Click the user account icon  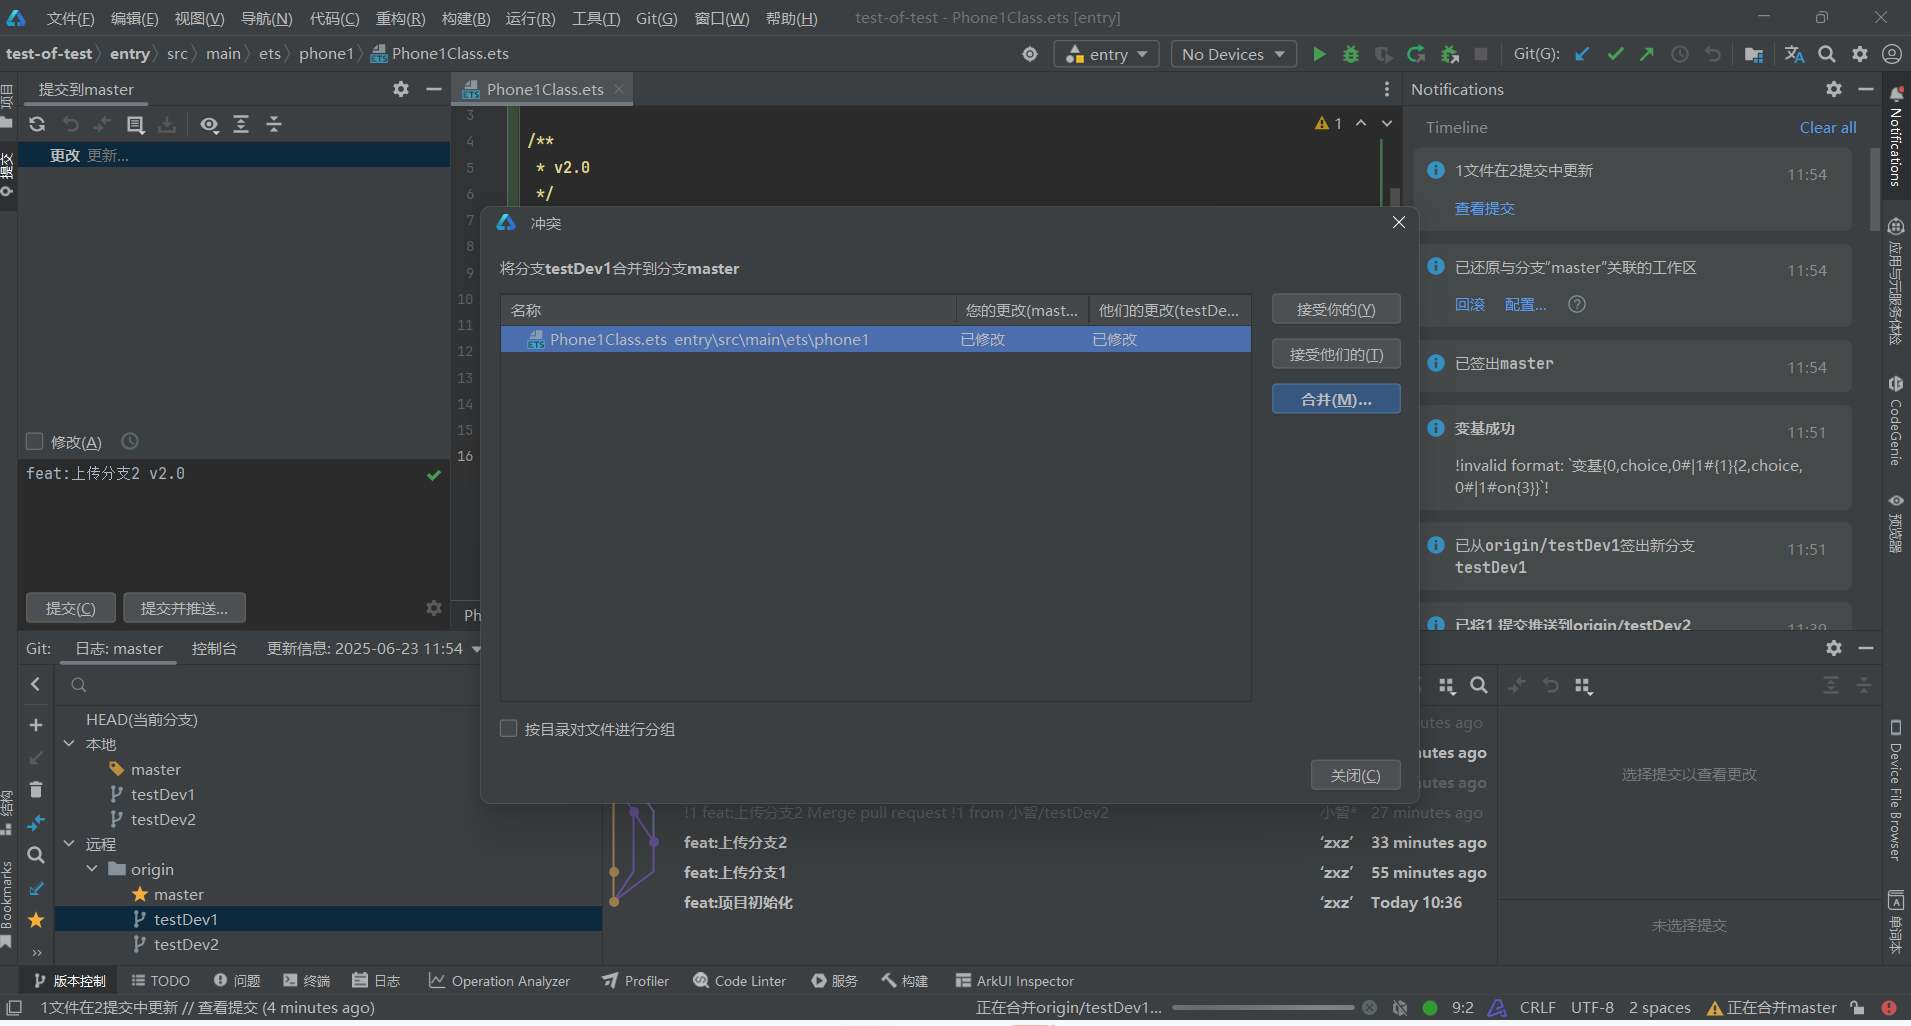point(1892,54)
